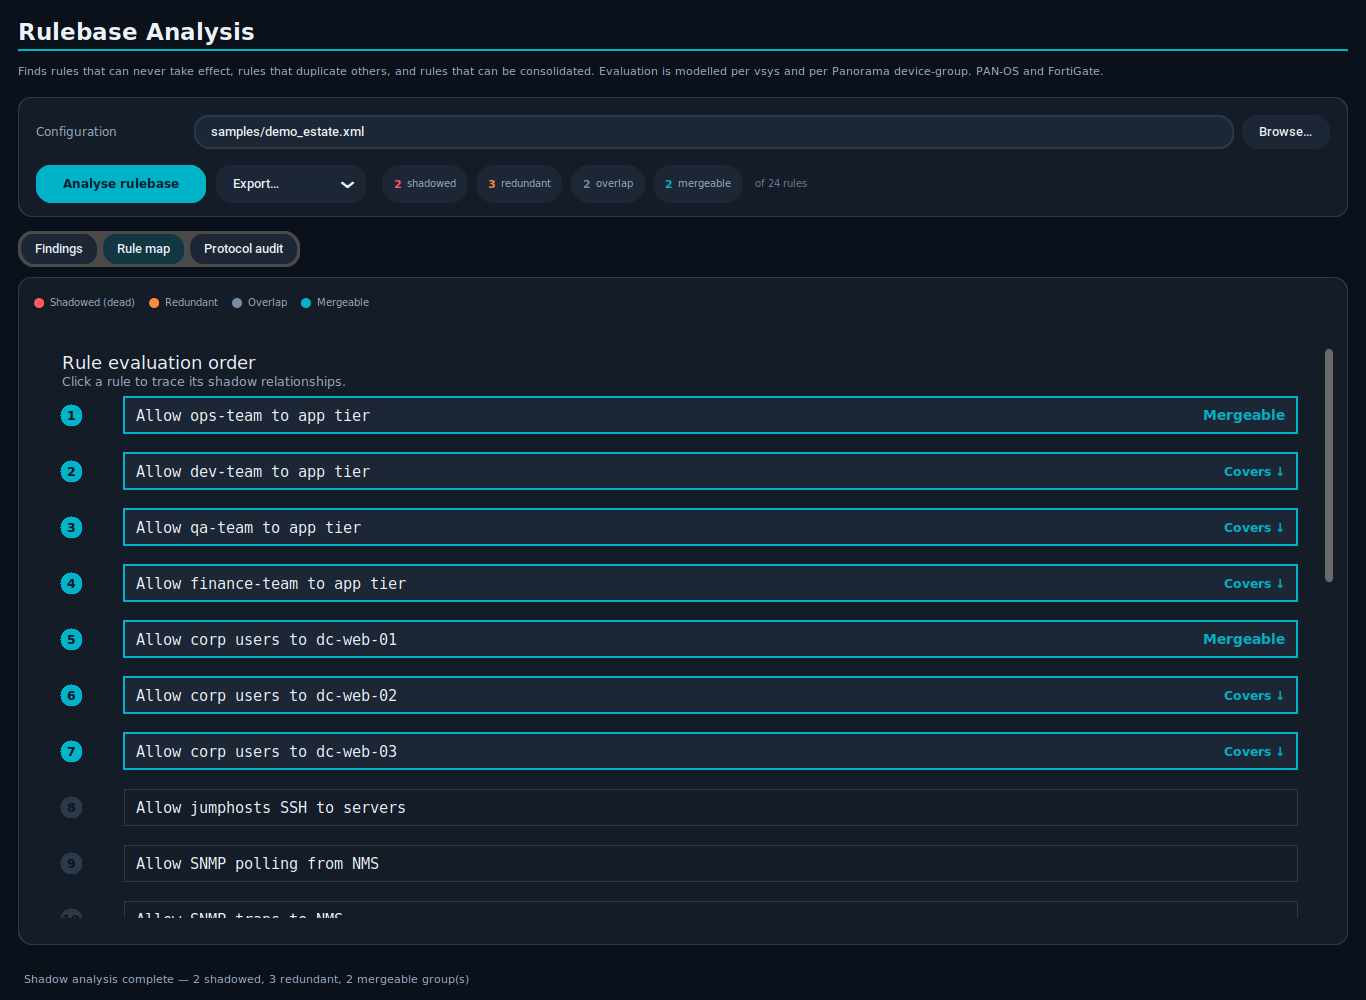
Task: Trace rule Allow corp users to dc-web-02
Action: tap(710, 695)
